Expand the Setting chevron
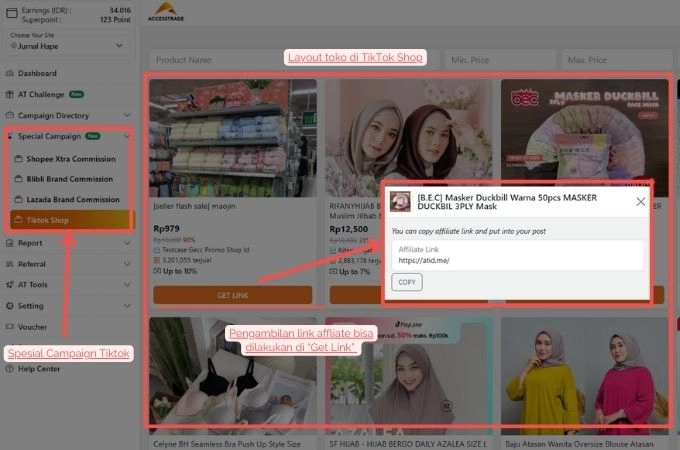This screenshot has width=680, height=450. pos(127,306)
